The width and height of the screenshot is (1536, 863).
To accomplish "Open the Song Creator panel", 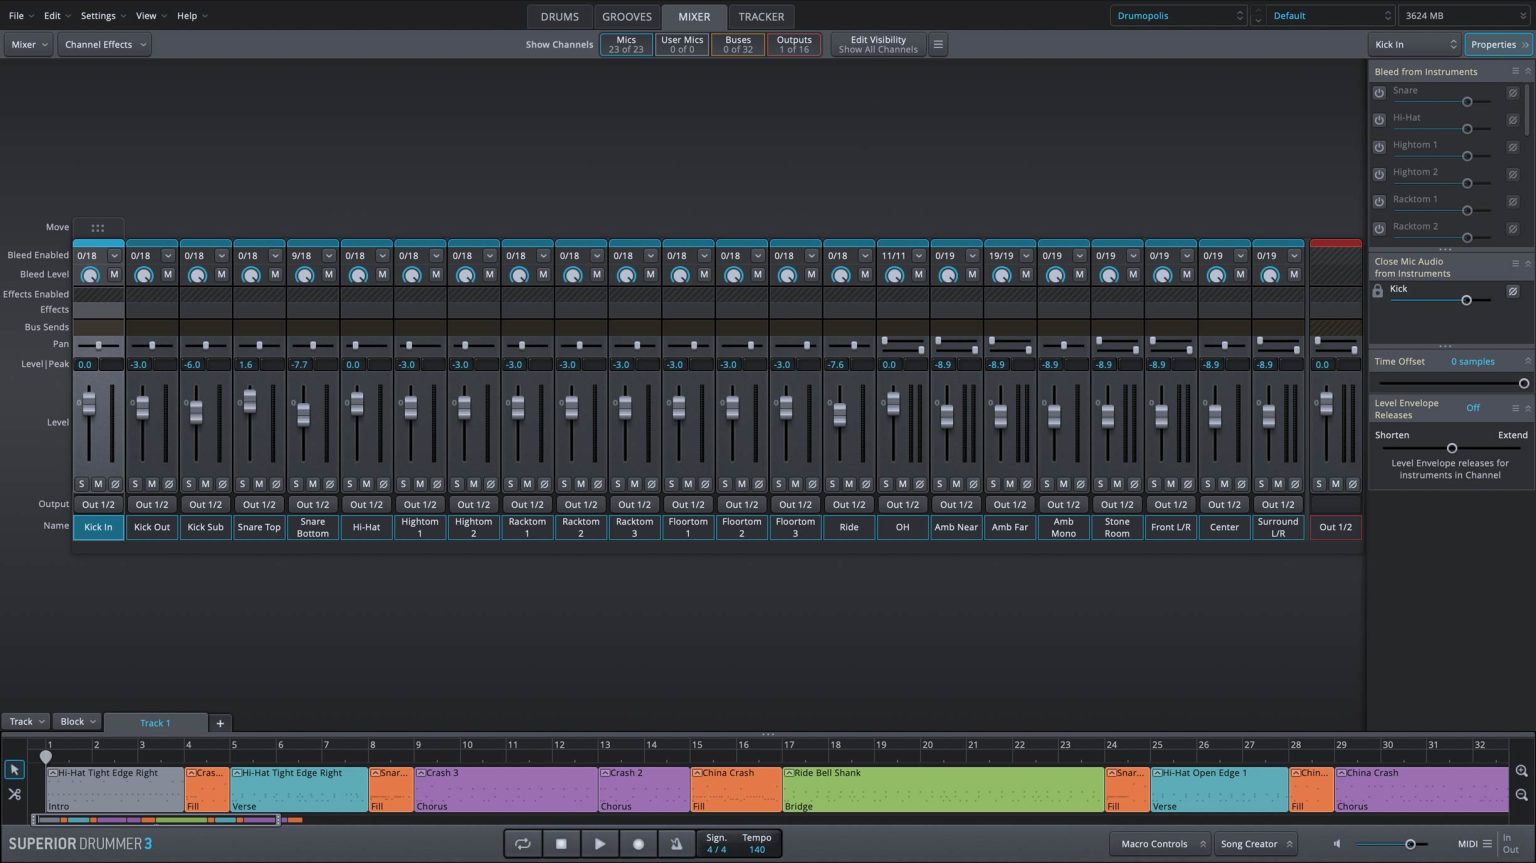I will click(1255, 844).
